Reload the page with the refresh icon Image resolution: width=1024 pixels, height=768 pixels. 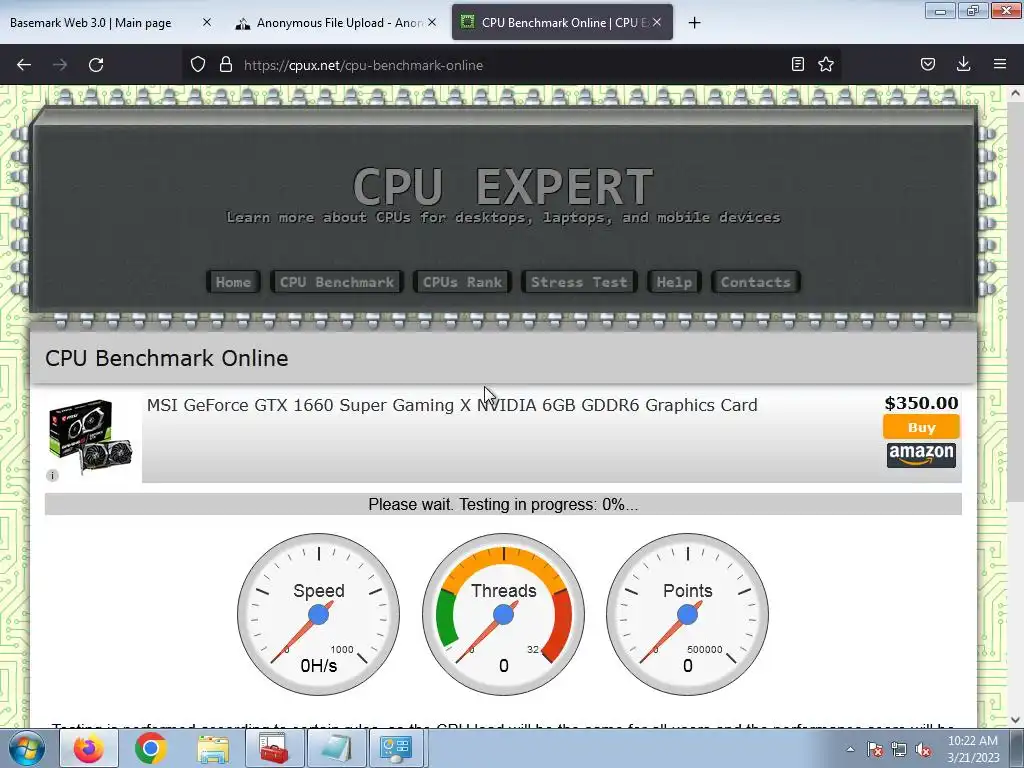(x=96, y=65)
